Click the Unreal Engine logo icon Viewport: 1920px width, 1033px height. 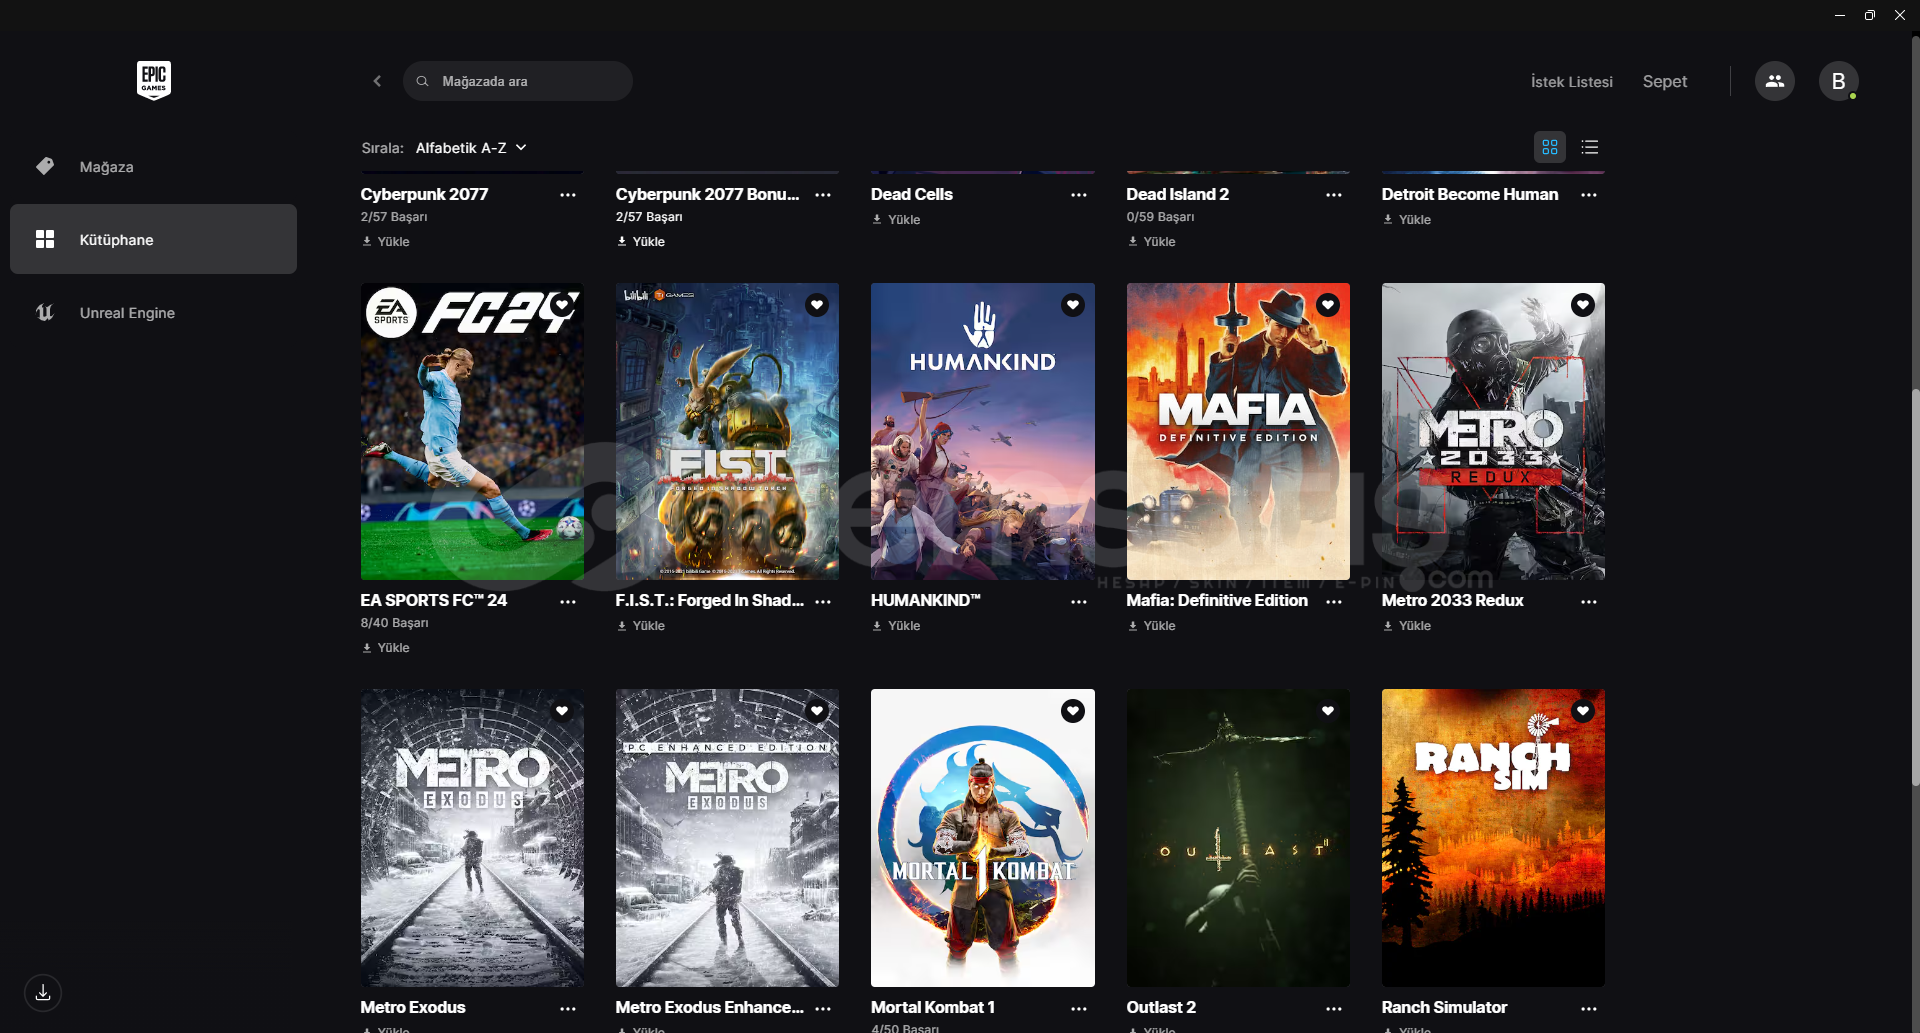[45, 312]
